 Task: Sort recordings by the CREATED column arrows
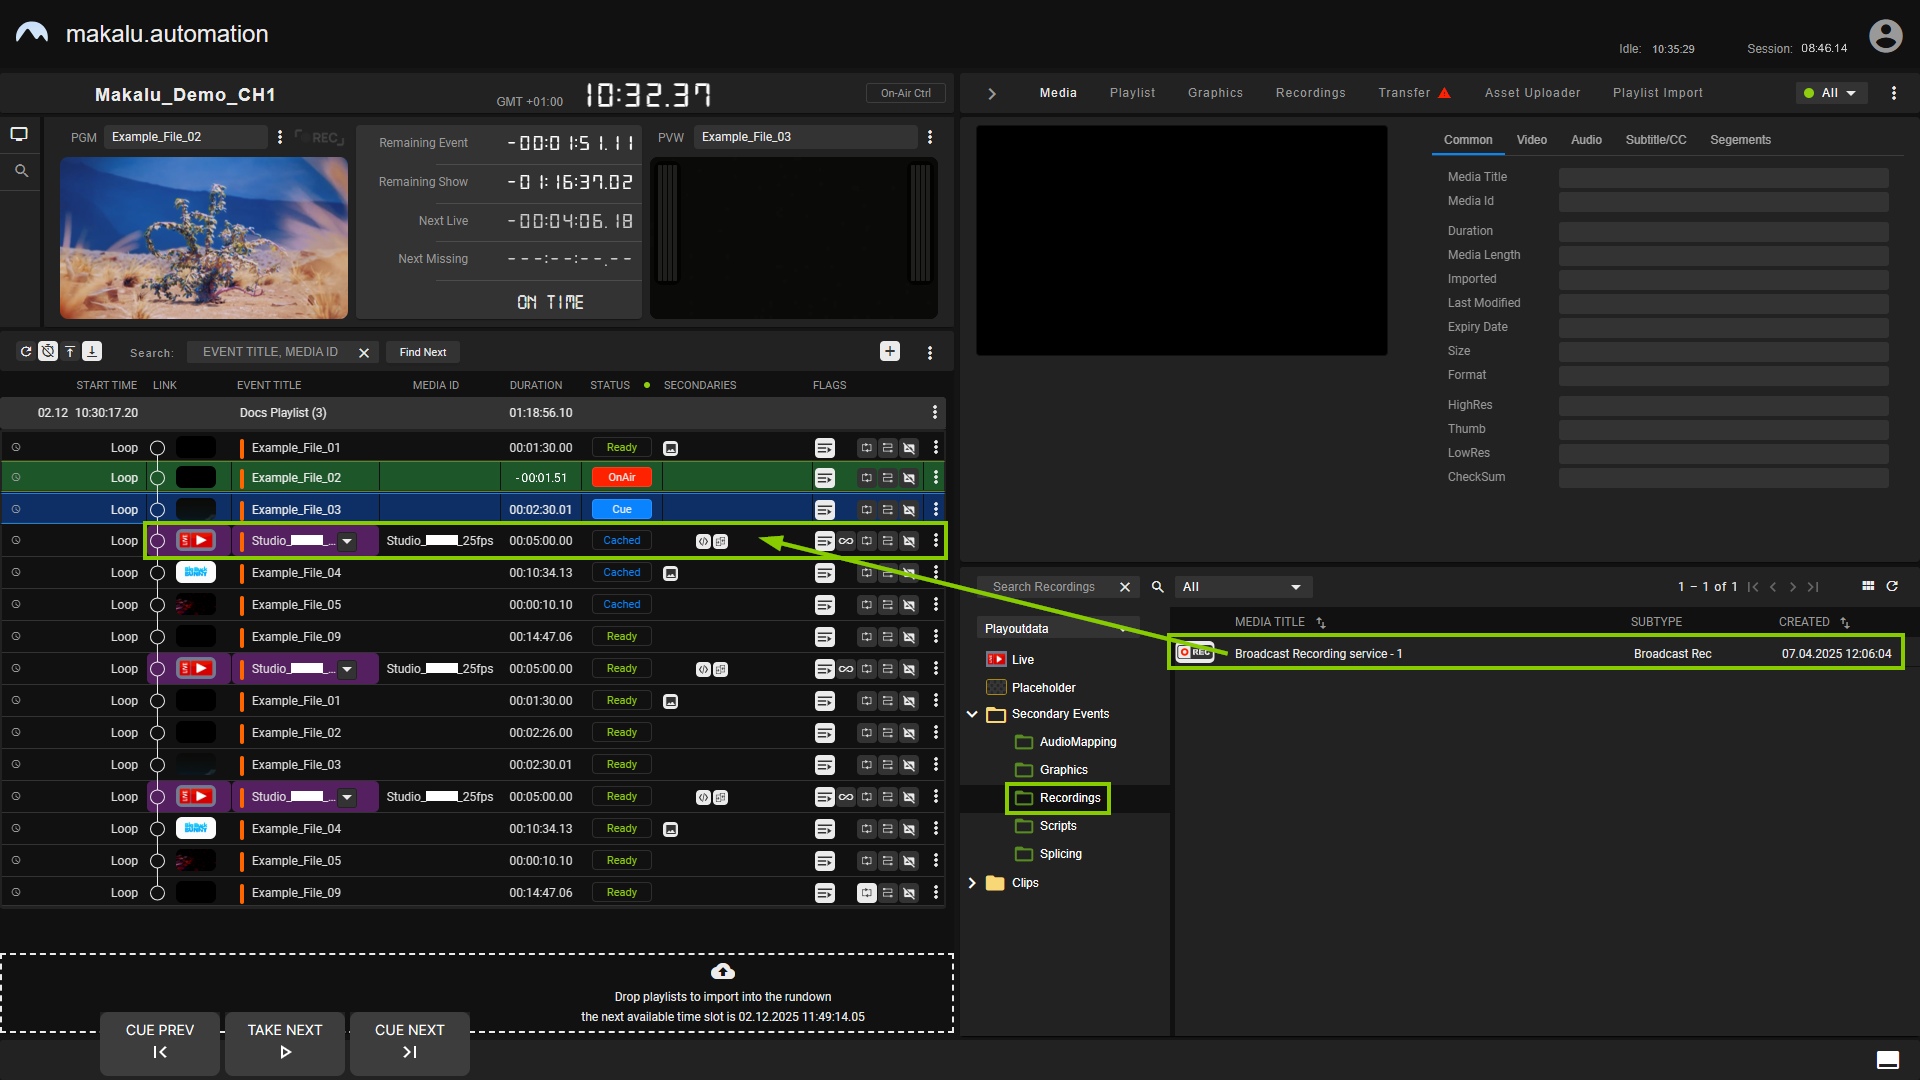point(1846,622)
